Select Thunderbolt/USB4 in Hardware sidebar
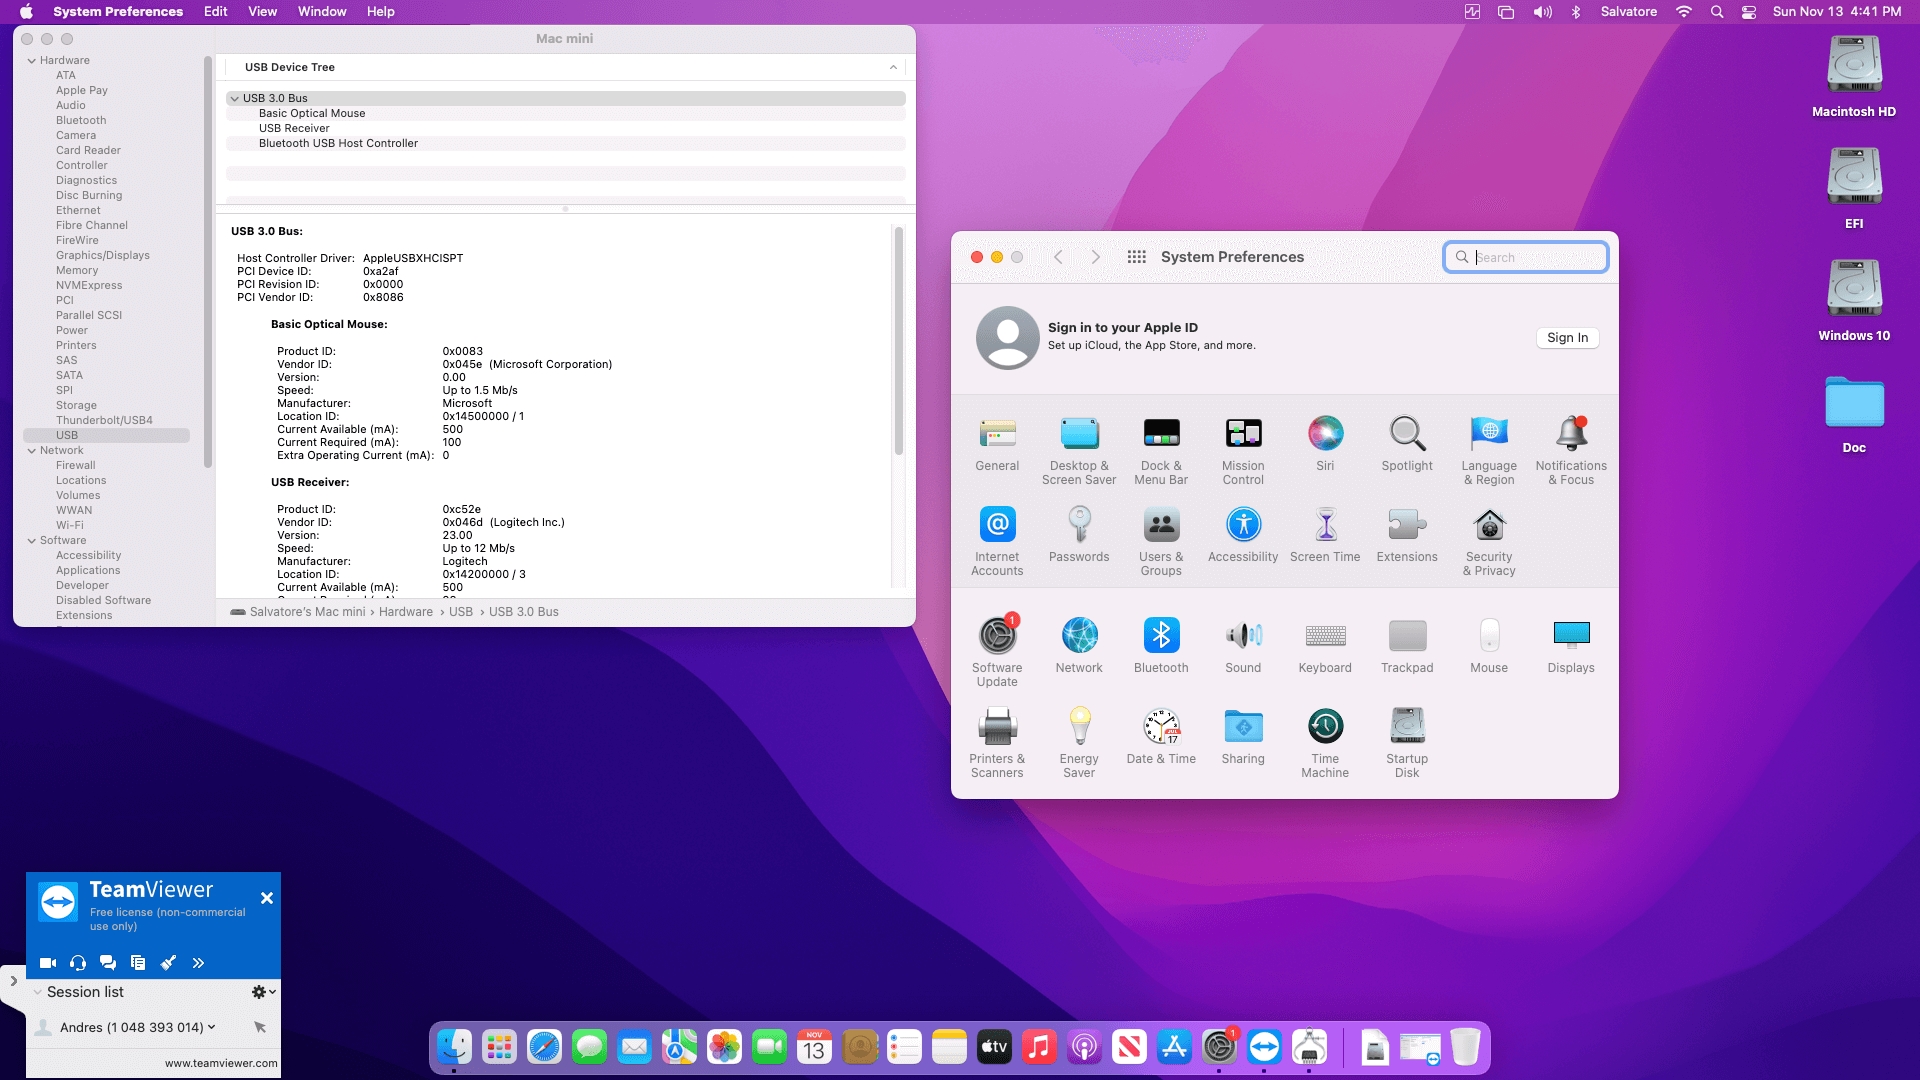Viewport: 1920px width, 1080px height. (x=104, y=421)
